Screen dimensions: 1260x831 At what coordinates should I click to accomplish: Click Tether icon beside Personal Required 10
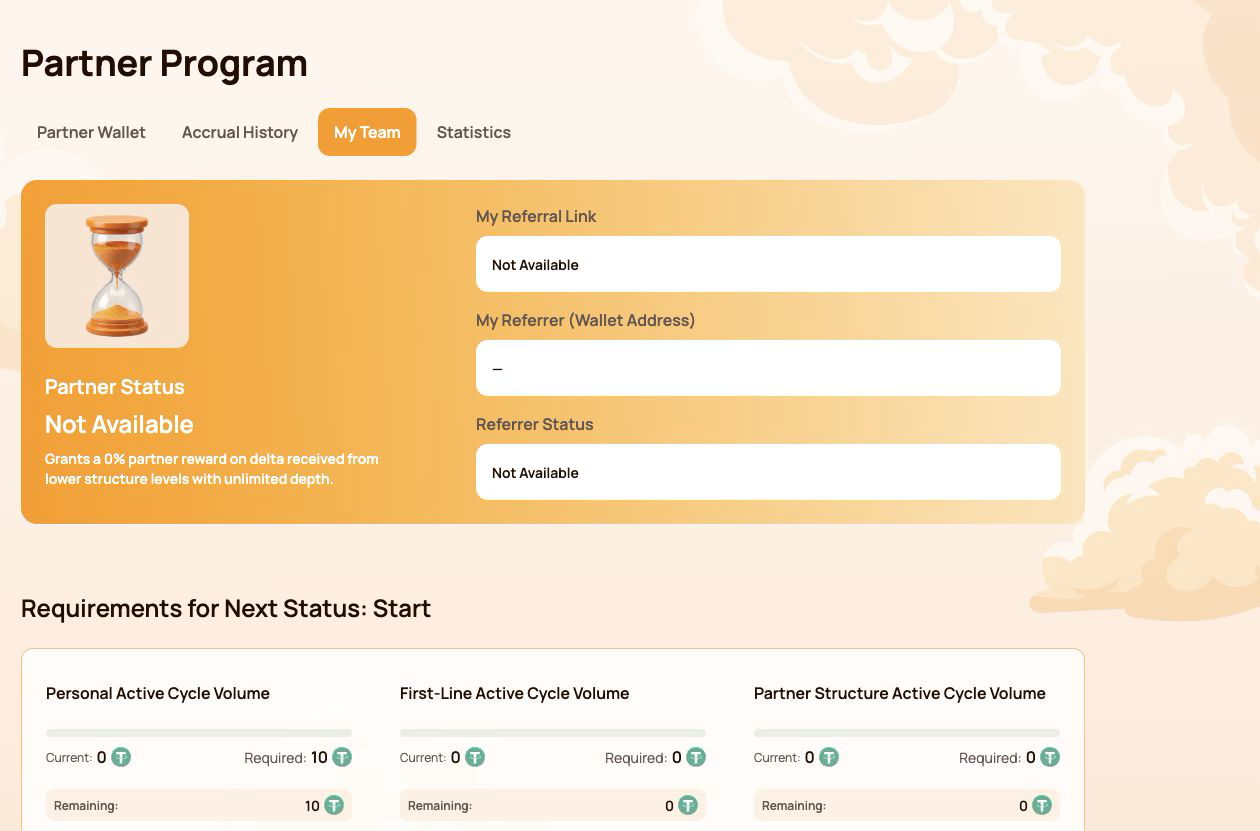click(342, 757)
